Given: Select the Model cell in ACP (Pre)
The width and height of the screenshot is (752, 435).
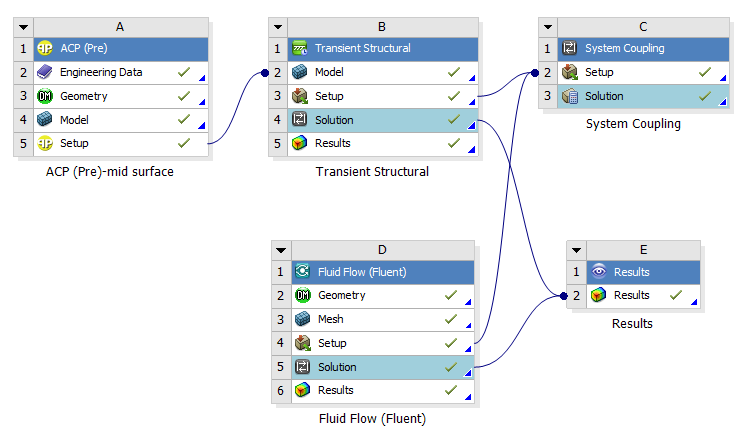Looking at the screenshot, I should click(x=121, y=120).
